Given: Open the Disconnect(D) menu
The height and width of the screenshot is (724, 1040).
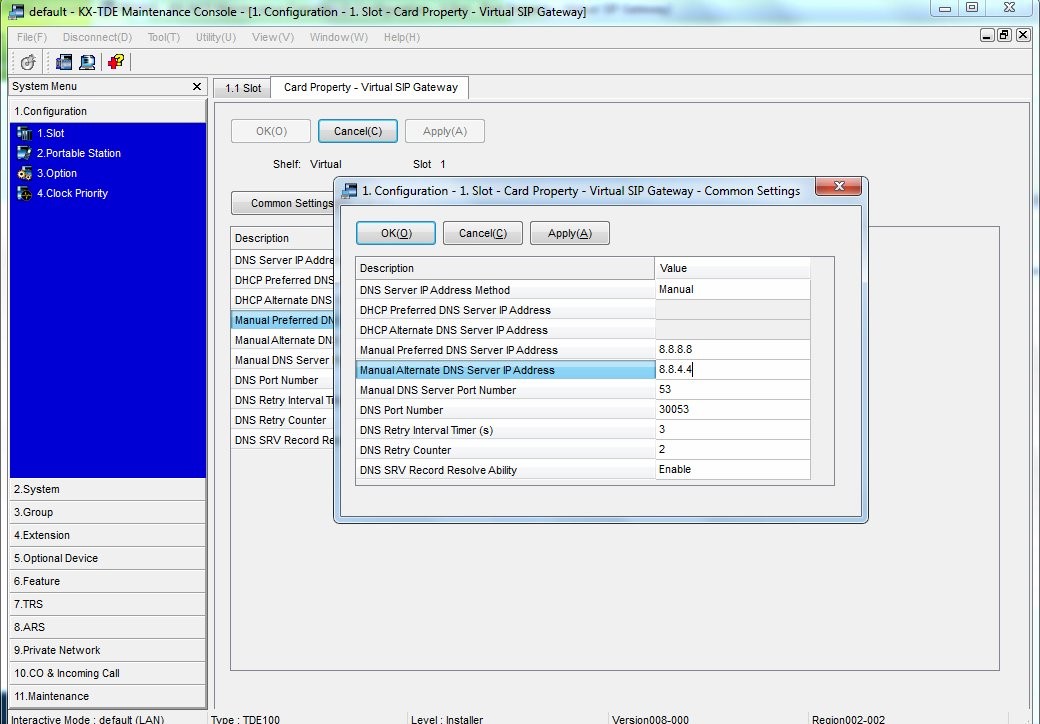Looking at the screenshot, I should coord(98,37).
